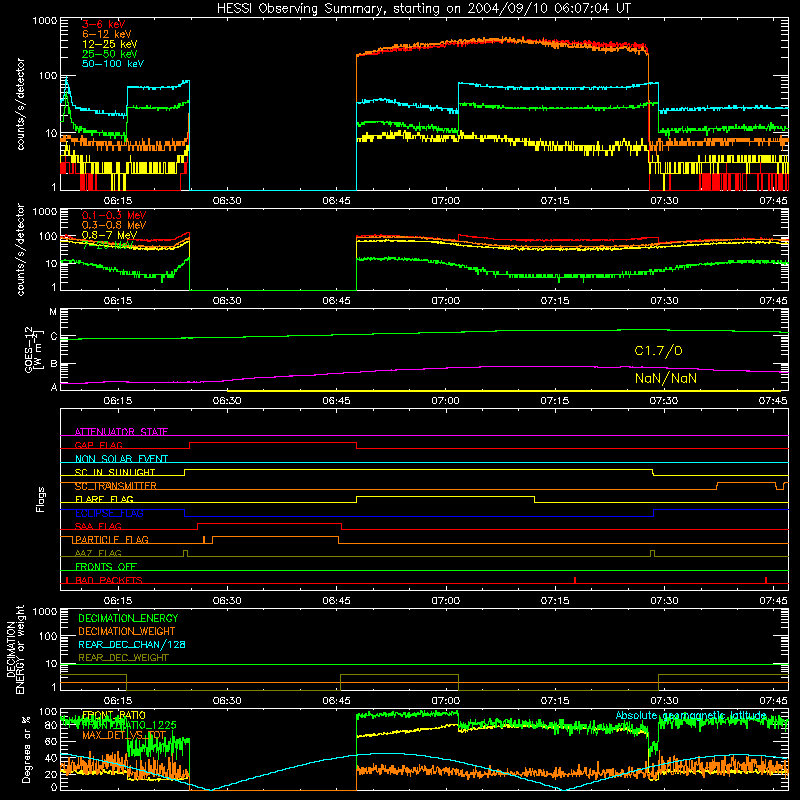Click the 07:00 tick label under the Flags panel
The image size is (800, 800).
445,601
